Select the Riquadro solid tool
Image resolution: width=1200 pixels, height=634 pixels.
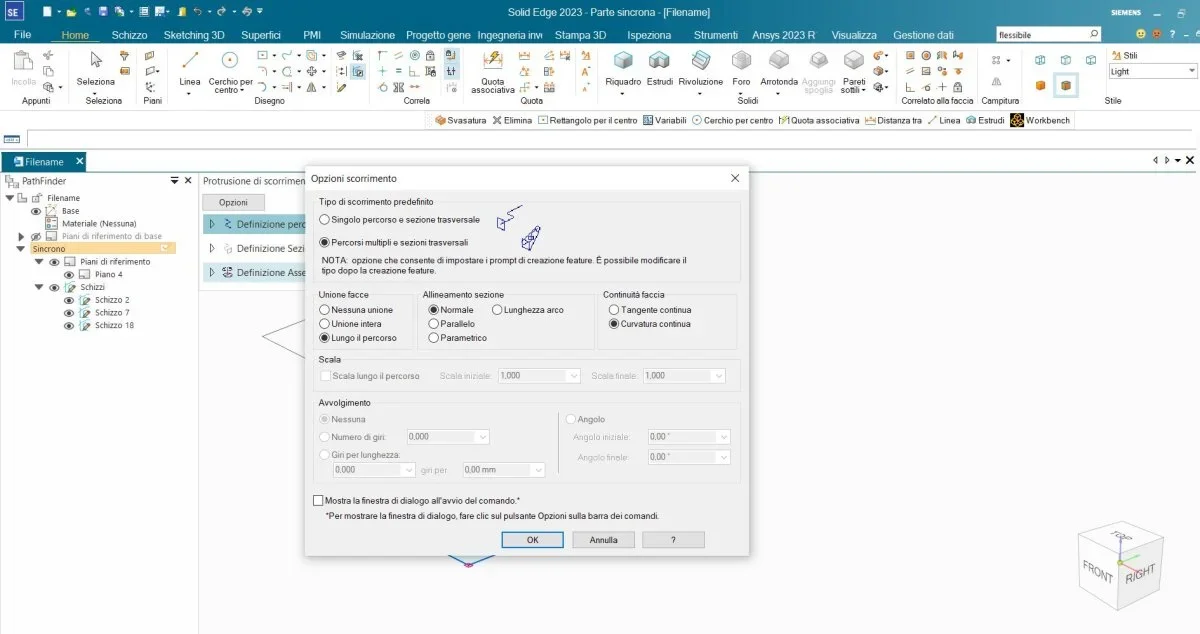(x=623, y=70)
